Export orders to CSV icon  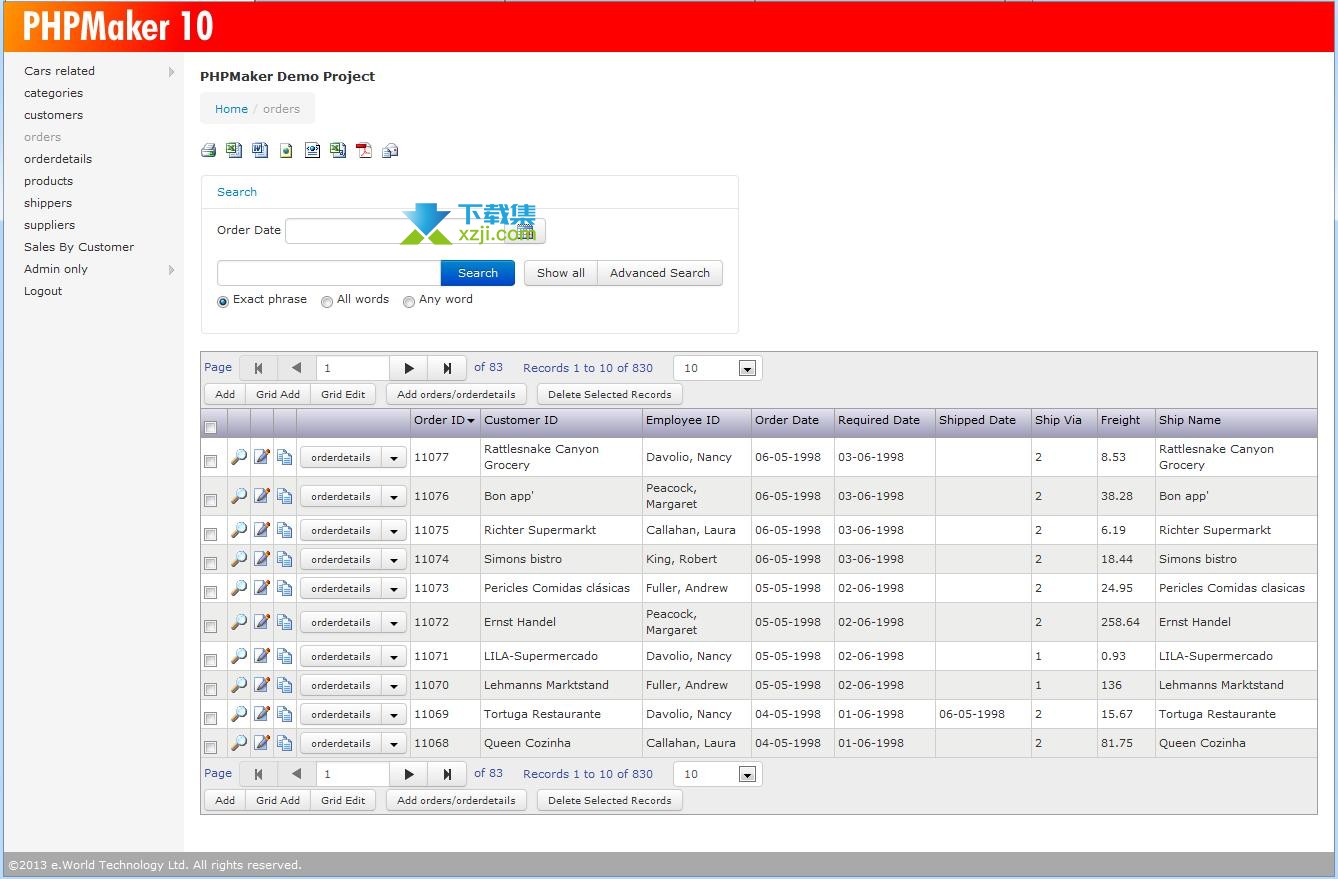click(338, 150)
